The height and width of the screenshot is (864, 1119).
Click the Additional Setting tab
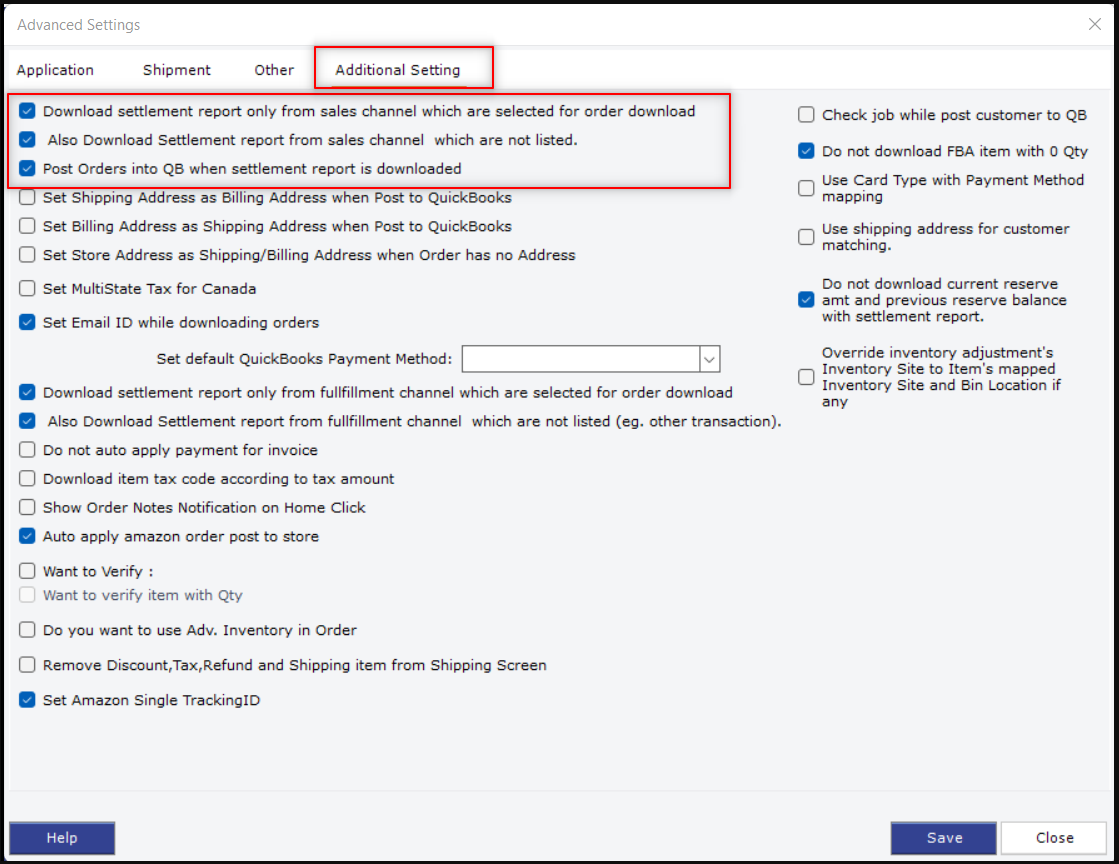[x=398, y=70]
